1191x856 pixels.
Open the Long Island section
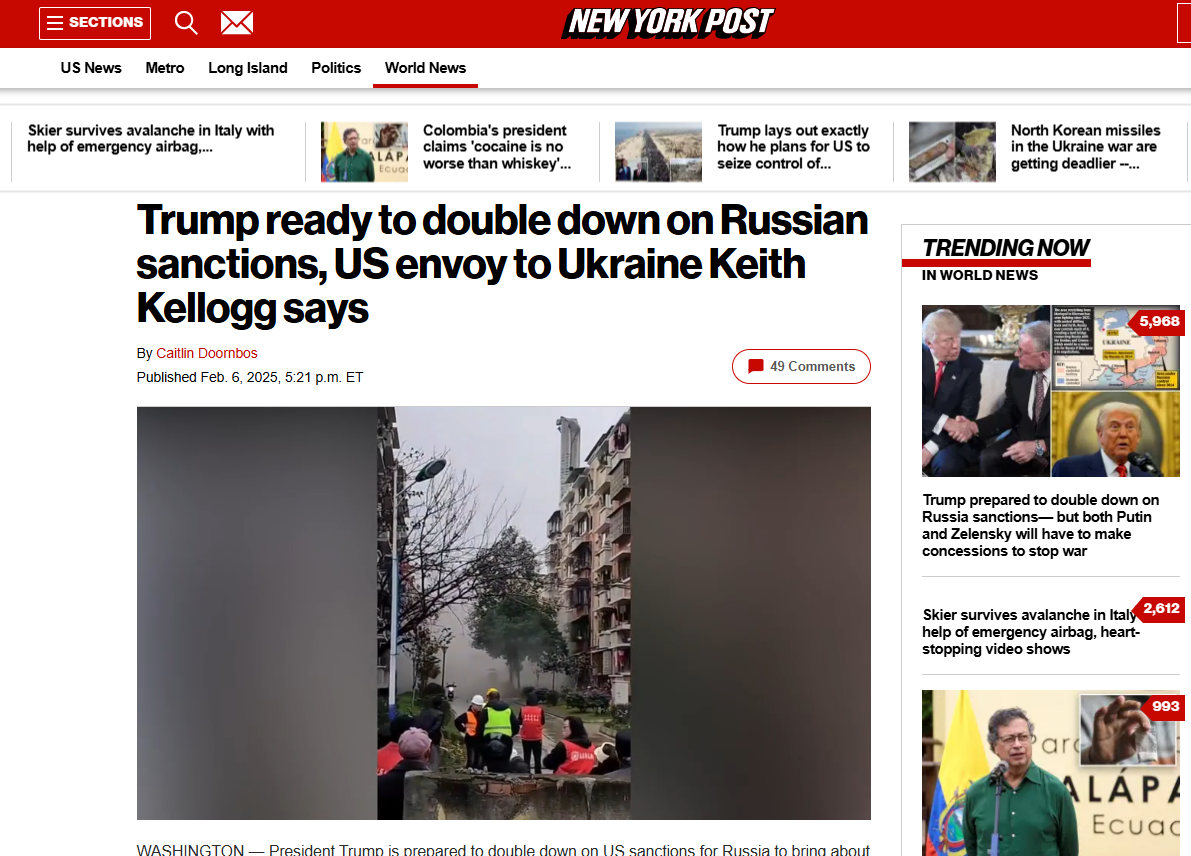tap(248, 68)
